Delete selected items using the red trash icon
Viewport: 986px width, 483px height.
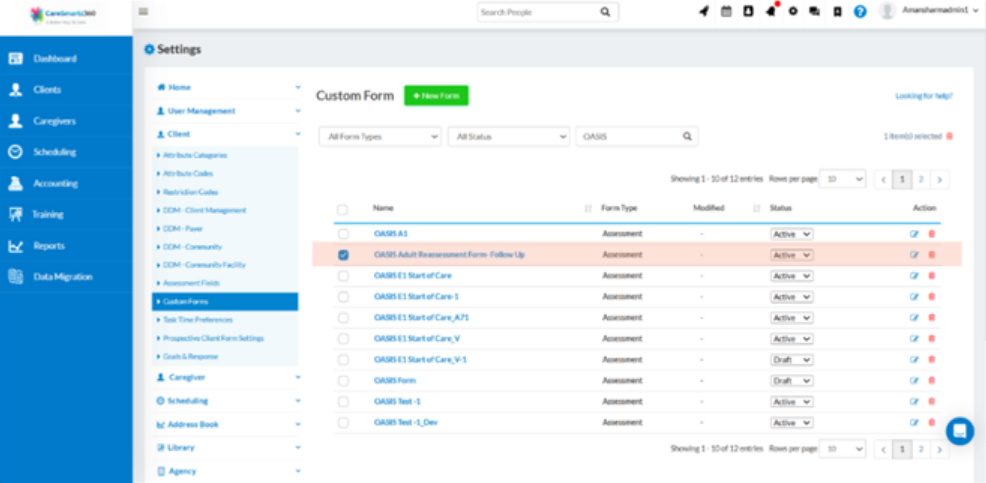pos(950,136)
